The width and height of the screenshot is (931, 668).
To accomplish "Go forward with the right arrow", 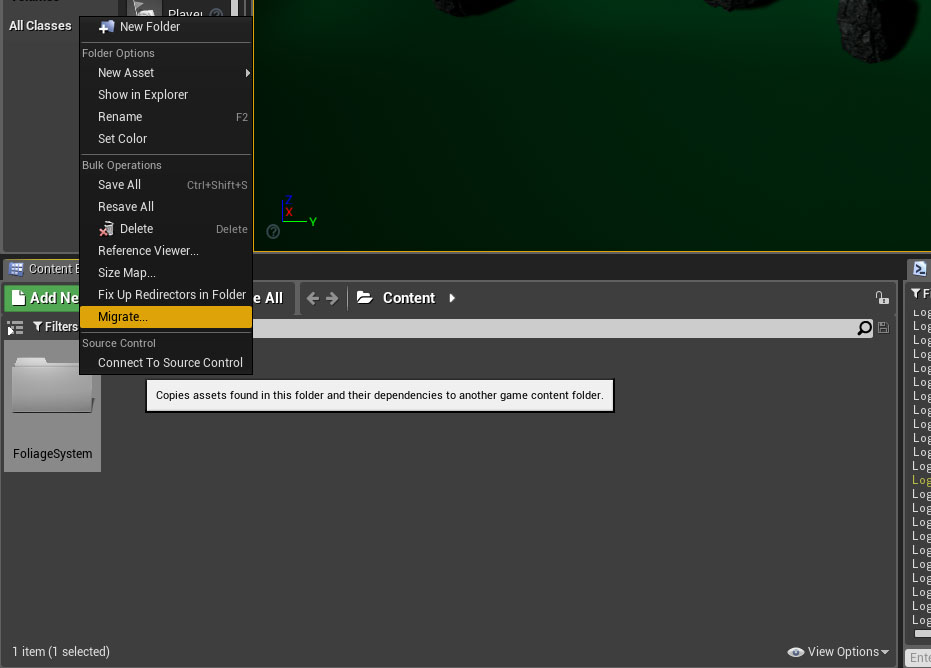I will (x=332, y=298).
